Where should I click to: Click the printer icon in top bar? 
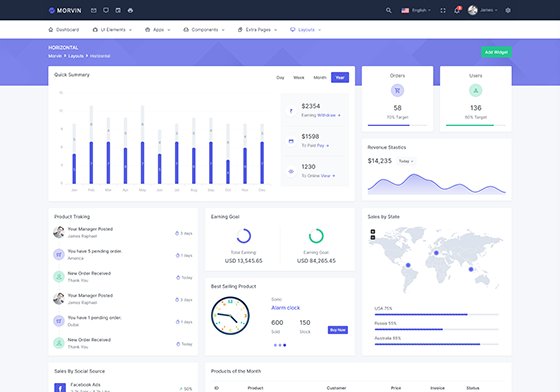click(130, 10)
